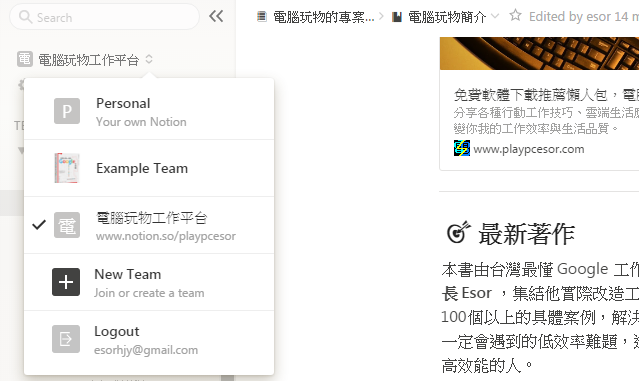Open www.playpcesor.com bookmark link

[529, 149]
